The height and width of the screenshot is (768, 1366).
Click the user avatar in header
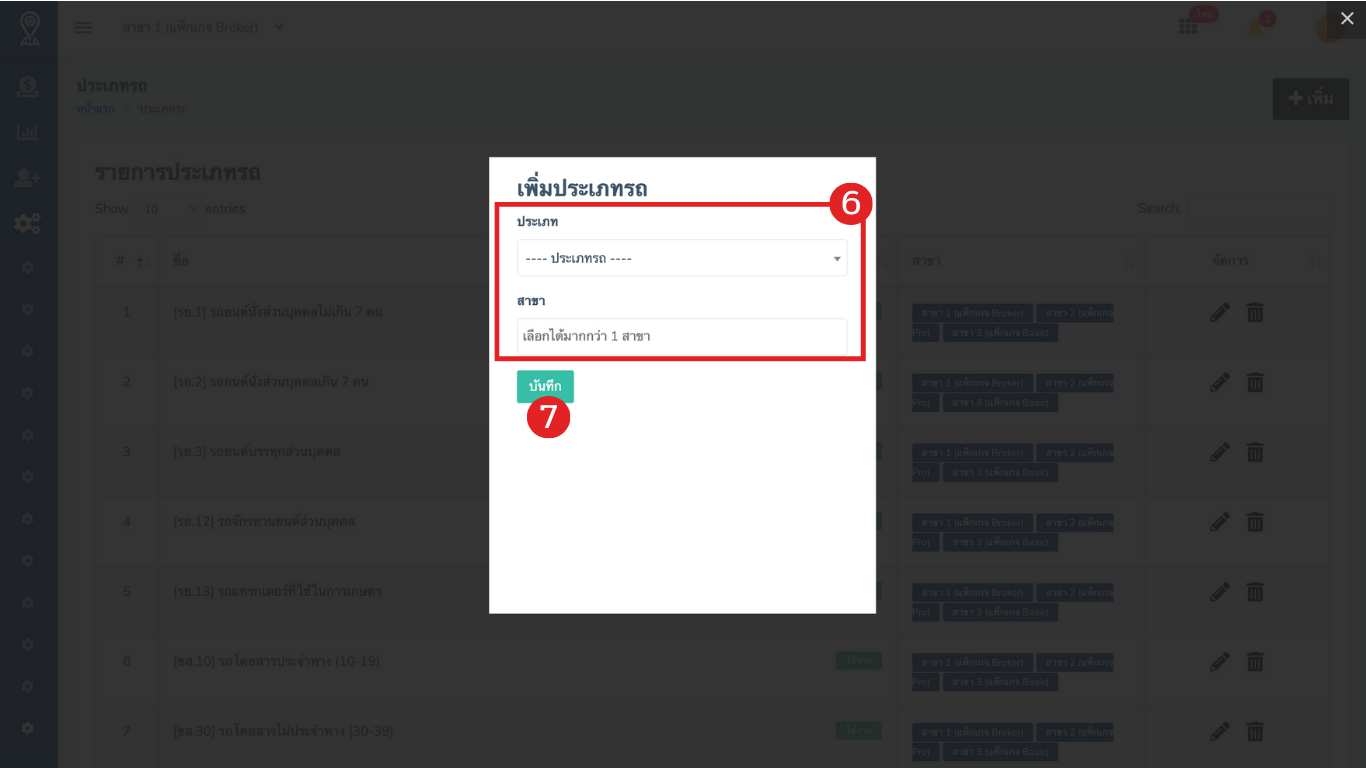tap(1328, 27)
